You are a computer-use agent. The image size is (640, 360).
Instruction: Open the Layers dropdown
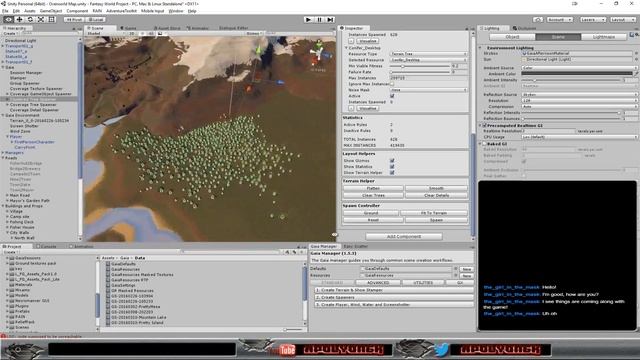592,19
